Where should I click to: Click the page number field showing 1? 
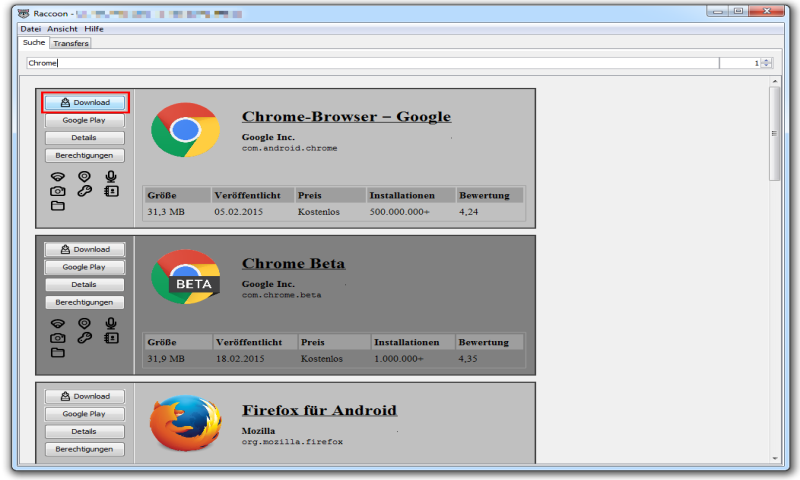click(740, 63)
